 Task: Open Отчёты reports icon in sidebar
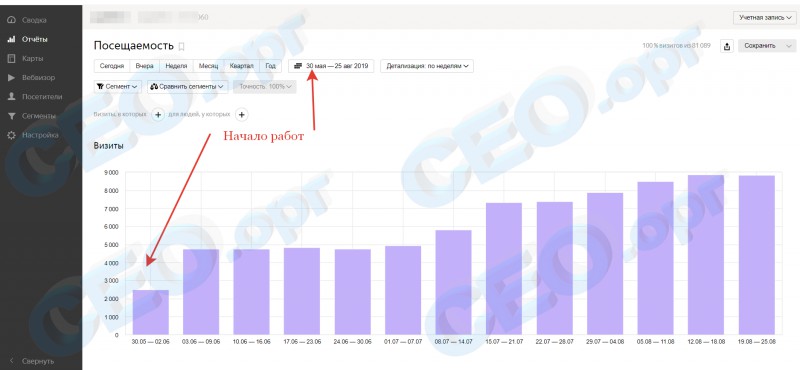click(11, 39)
